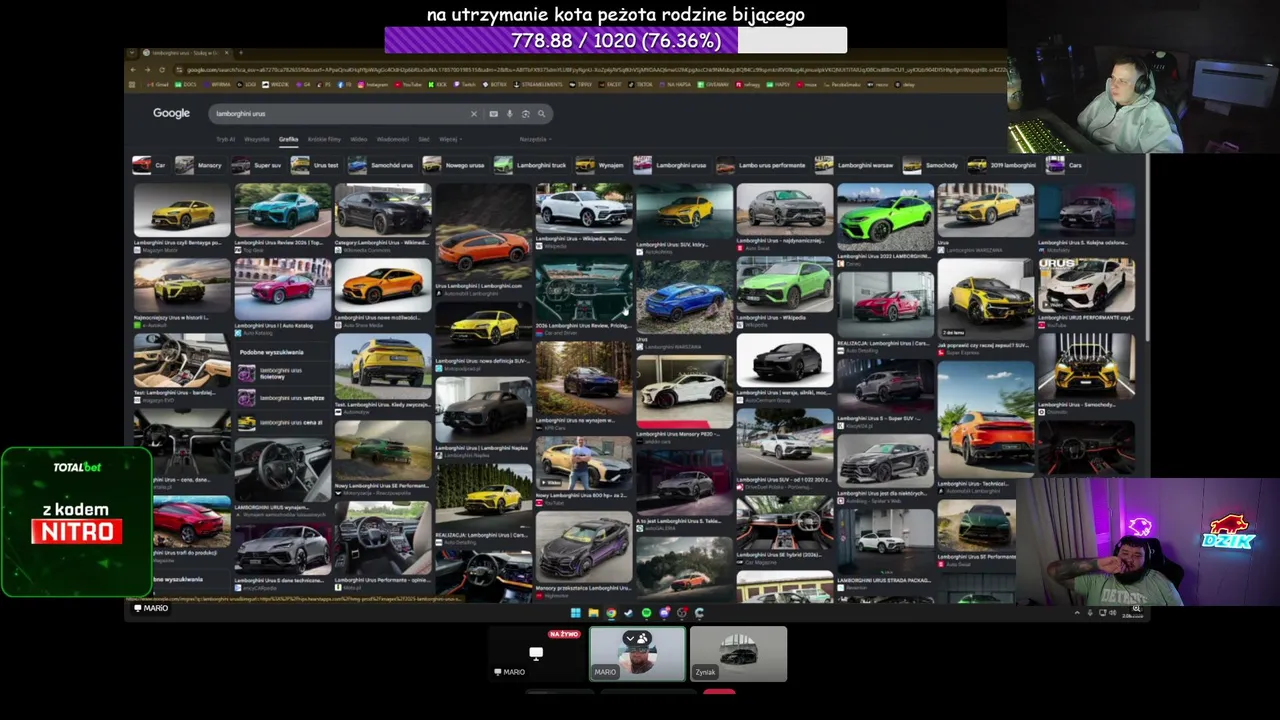
Task: Open the Krótkie filmy tab
Action: coord(324,140)
